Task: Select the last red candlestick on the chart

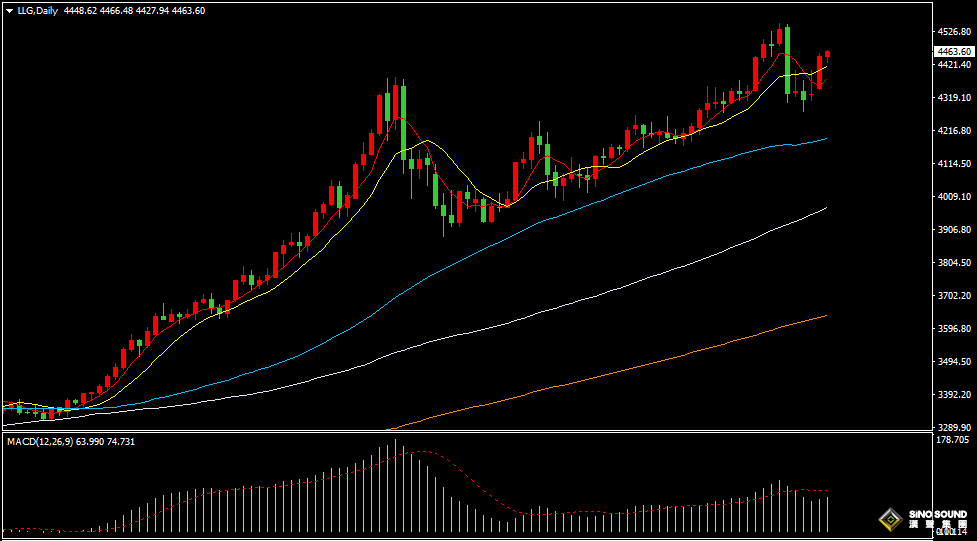Action: point(827,56)
